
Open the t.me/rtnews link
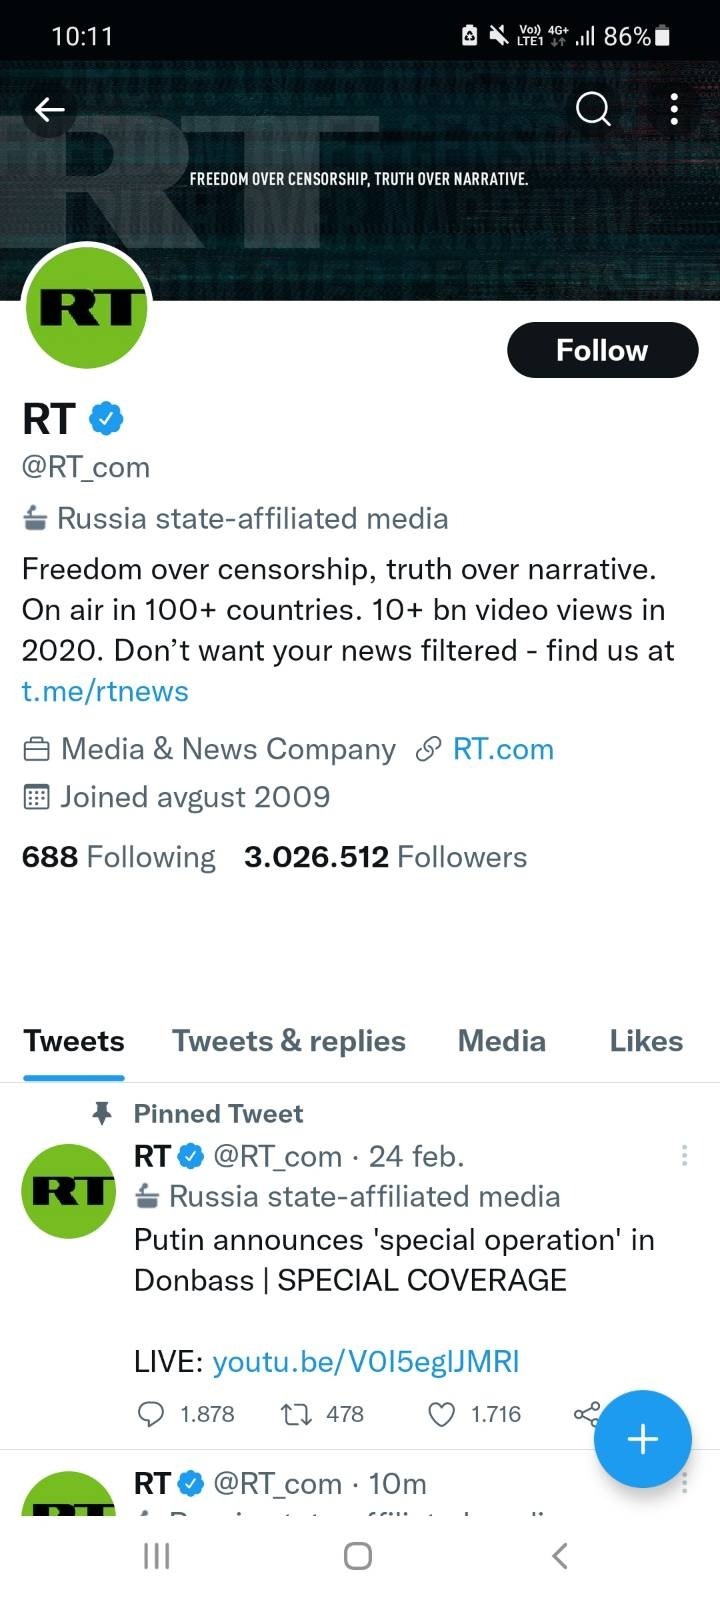point(105,691)
